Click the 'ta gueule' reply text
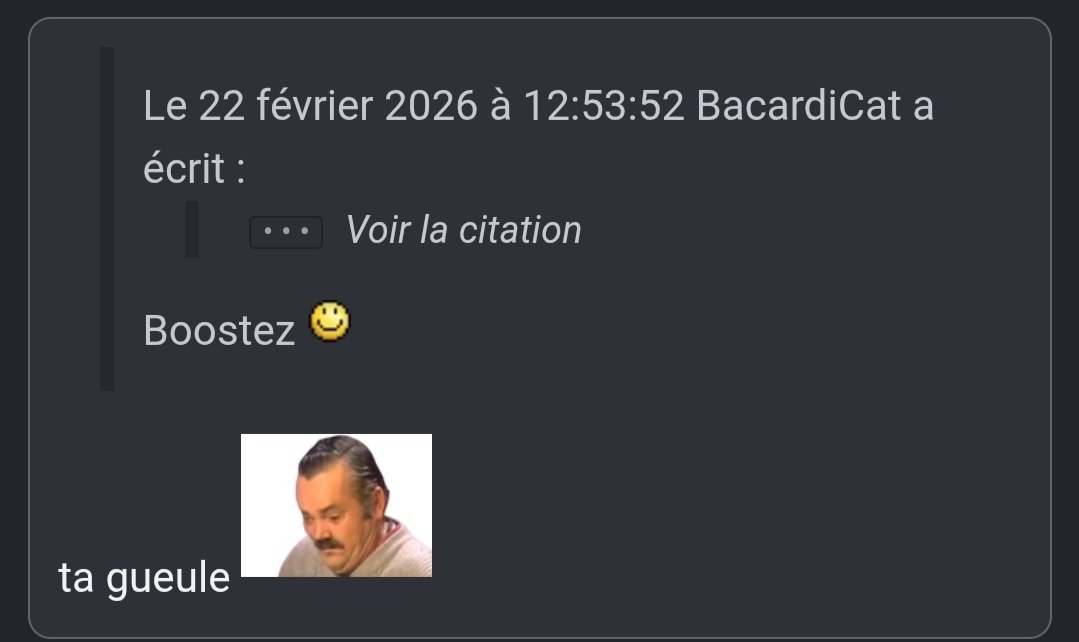The image size is (1079, 642). coord(144,578)
